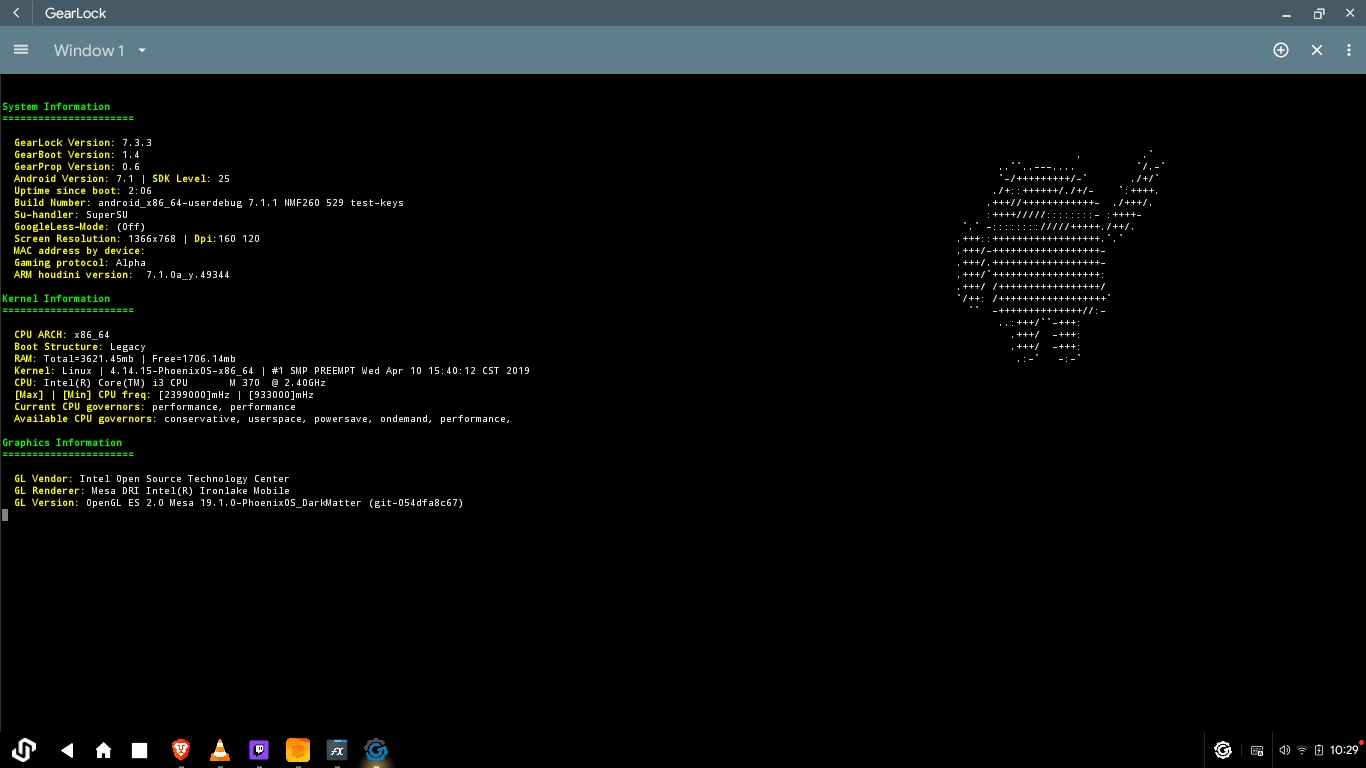The width and height of the screenshot is (1366, 768).
Task: Launch Brave browser from the taskbar
Action: click(181, 750)
